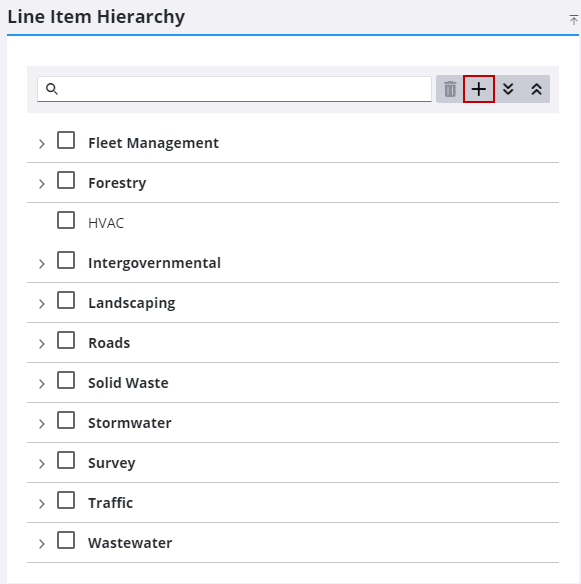Click the collapse panel arrow beside Line Item Hierarchy

click(x=574, y=19)
